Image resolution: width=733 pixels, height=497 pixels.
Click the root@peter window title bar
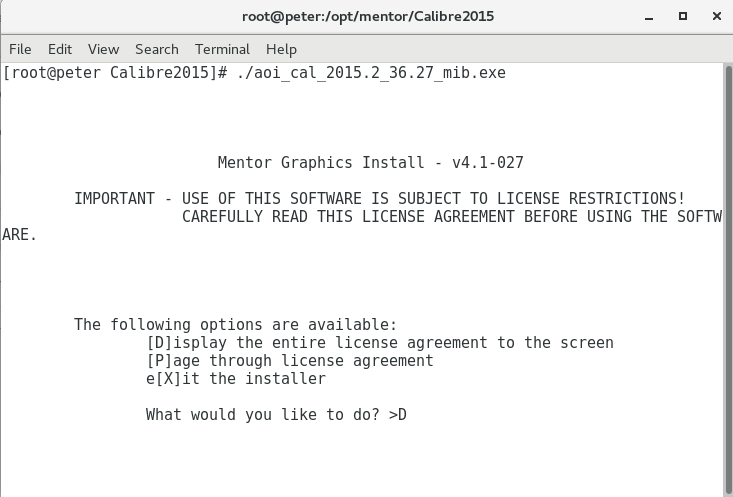click(367, 16)
